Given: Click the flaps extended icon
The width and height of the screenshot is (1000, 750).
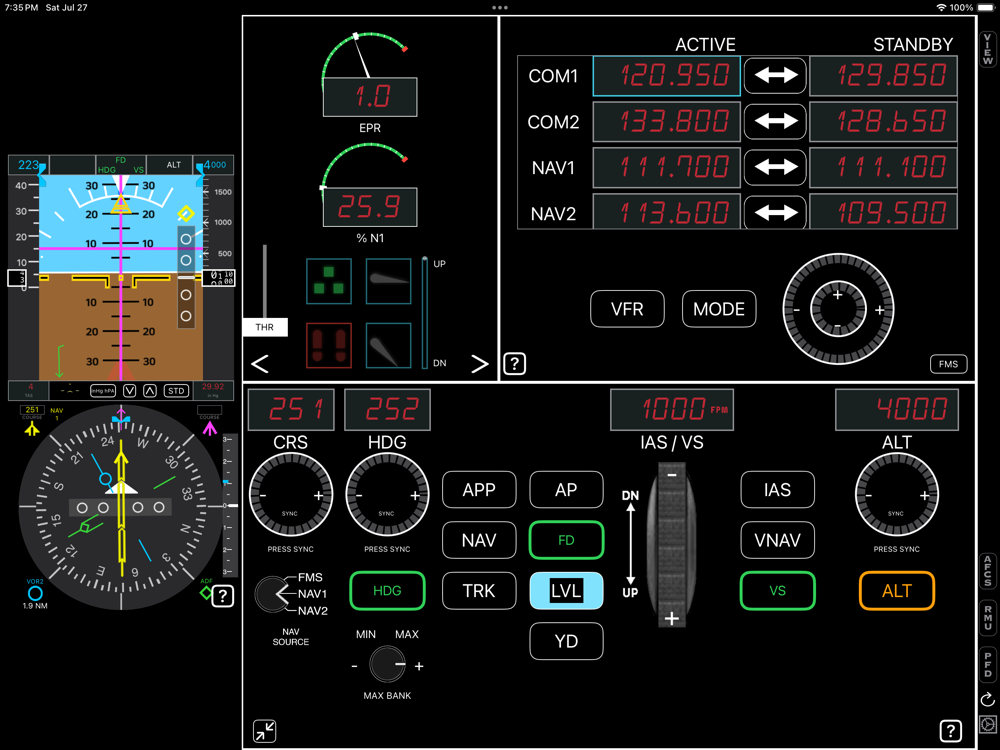Looking at the screenshot, I should click(x=388, y=346).
